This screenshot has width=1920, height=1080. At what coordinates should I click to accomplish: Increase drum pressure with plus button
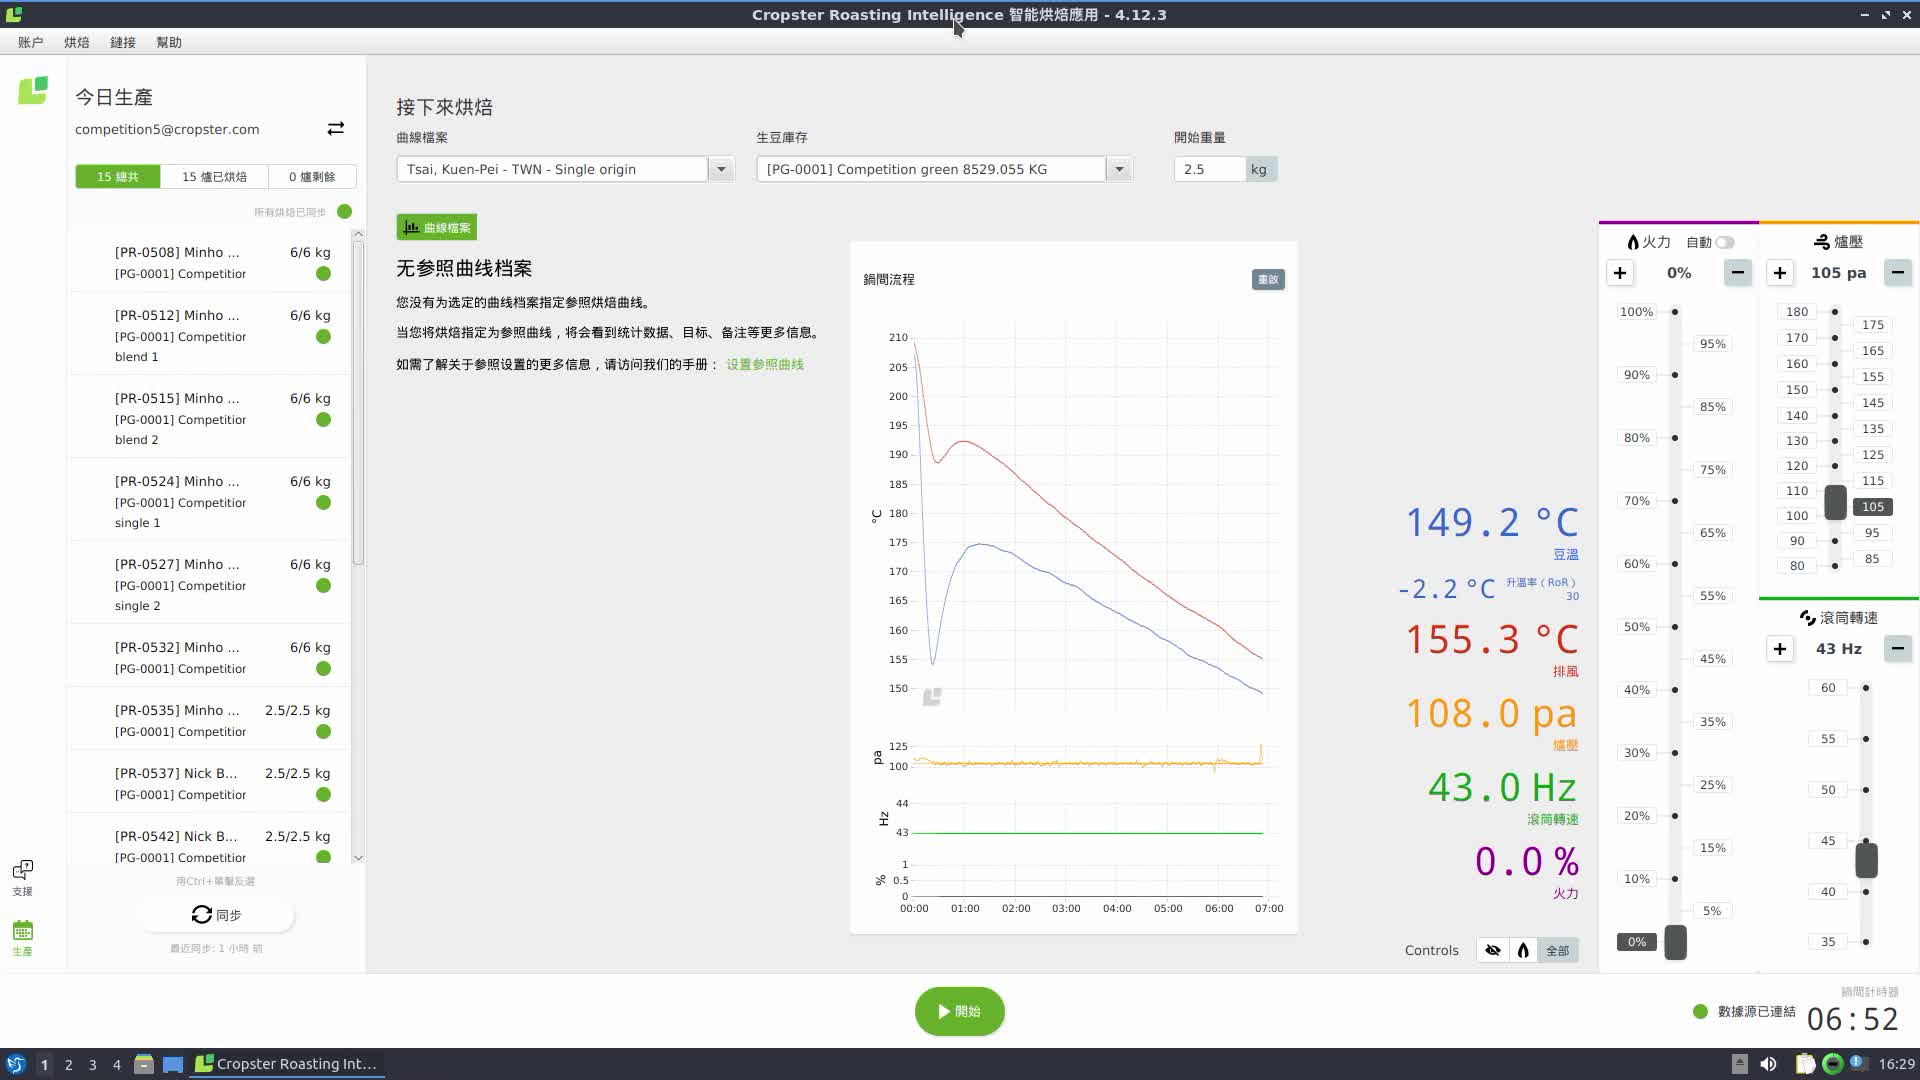(x=1780, y=273)
